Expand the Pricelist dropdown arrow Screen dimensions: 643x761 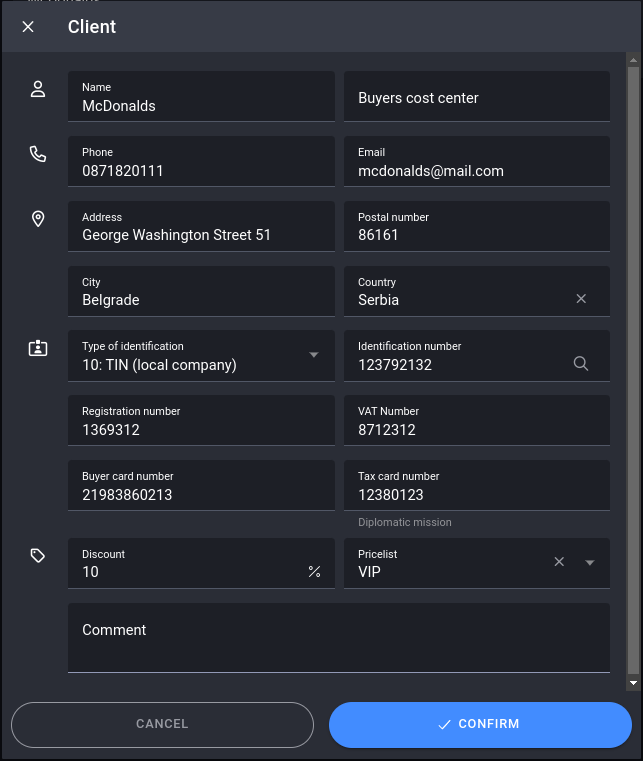pos(590,562)
